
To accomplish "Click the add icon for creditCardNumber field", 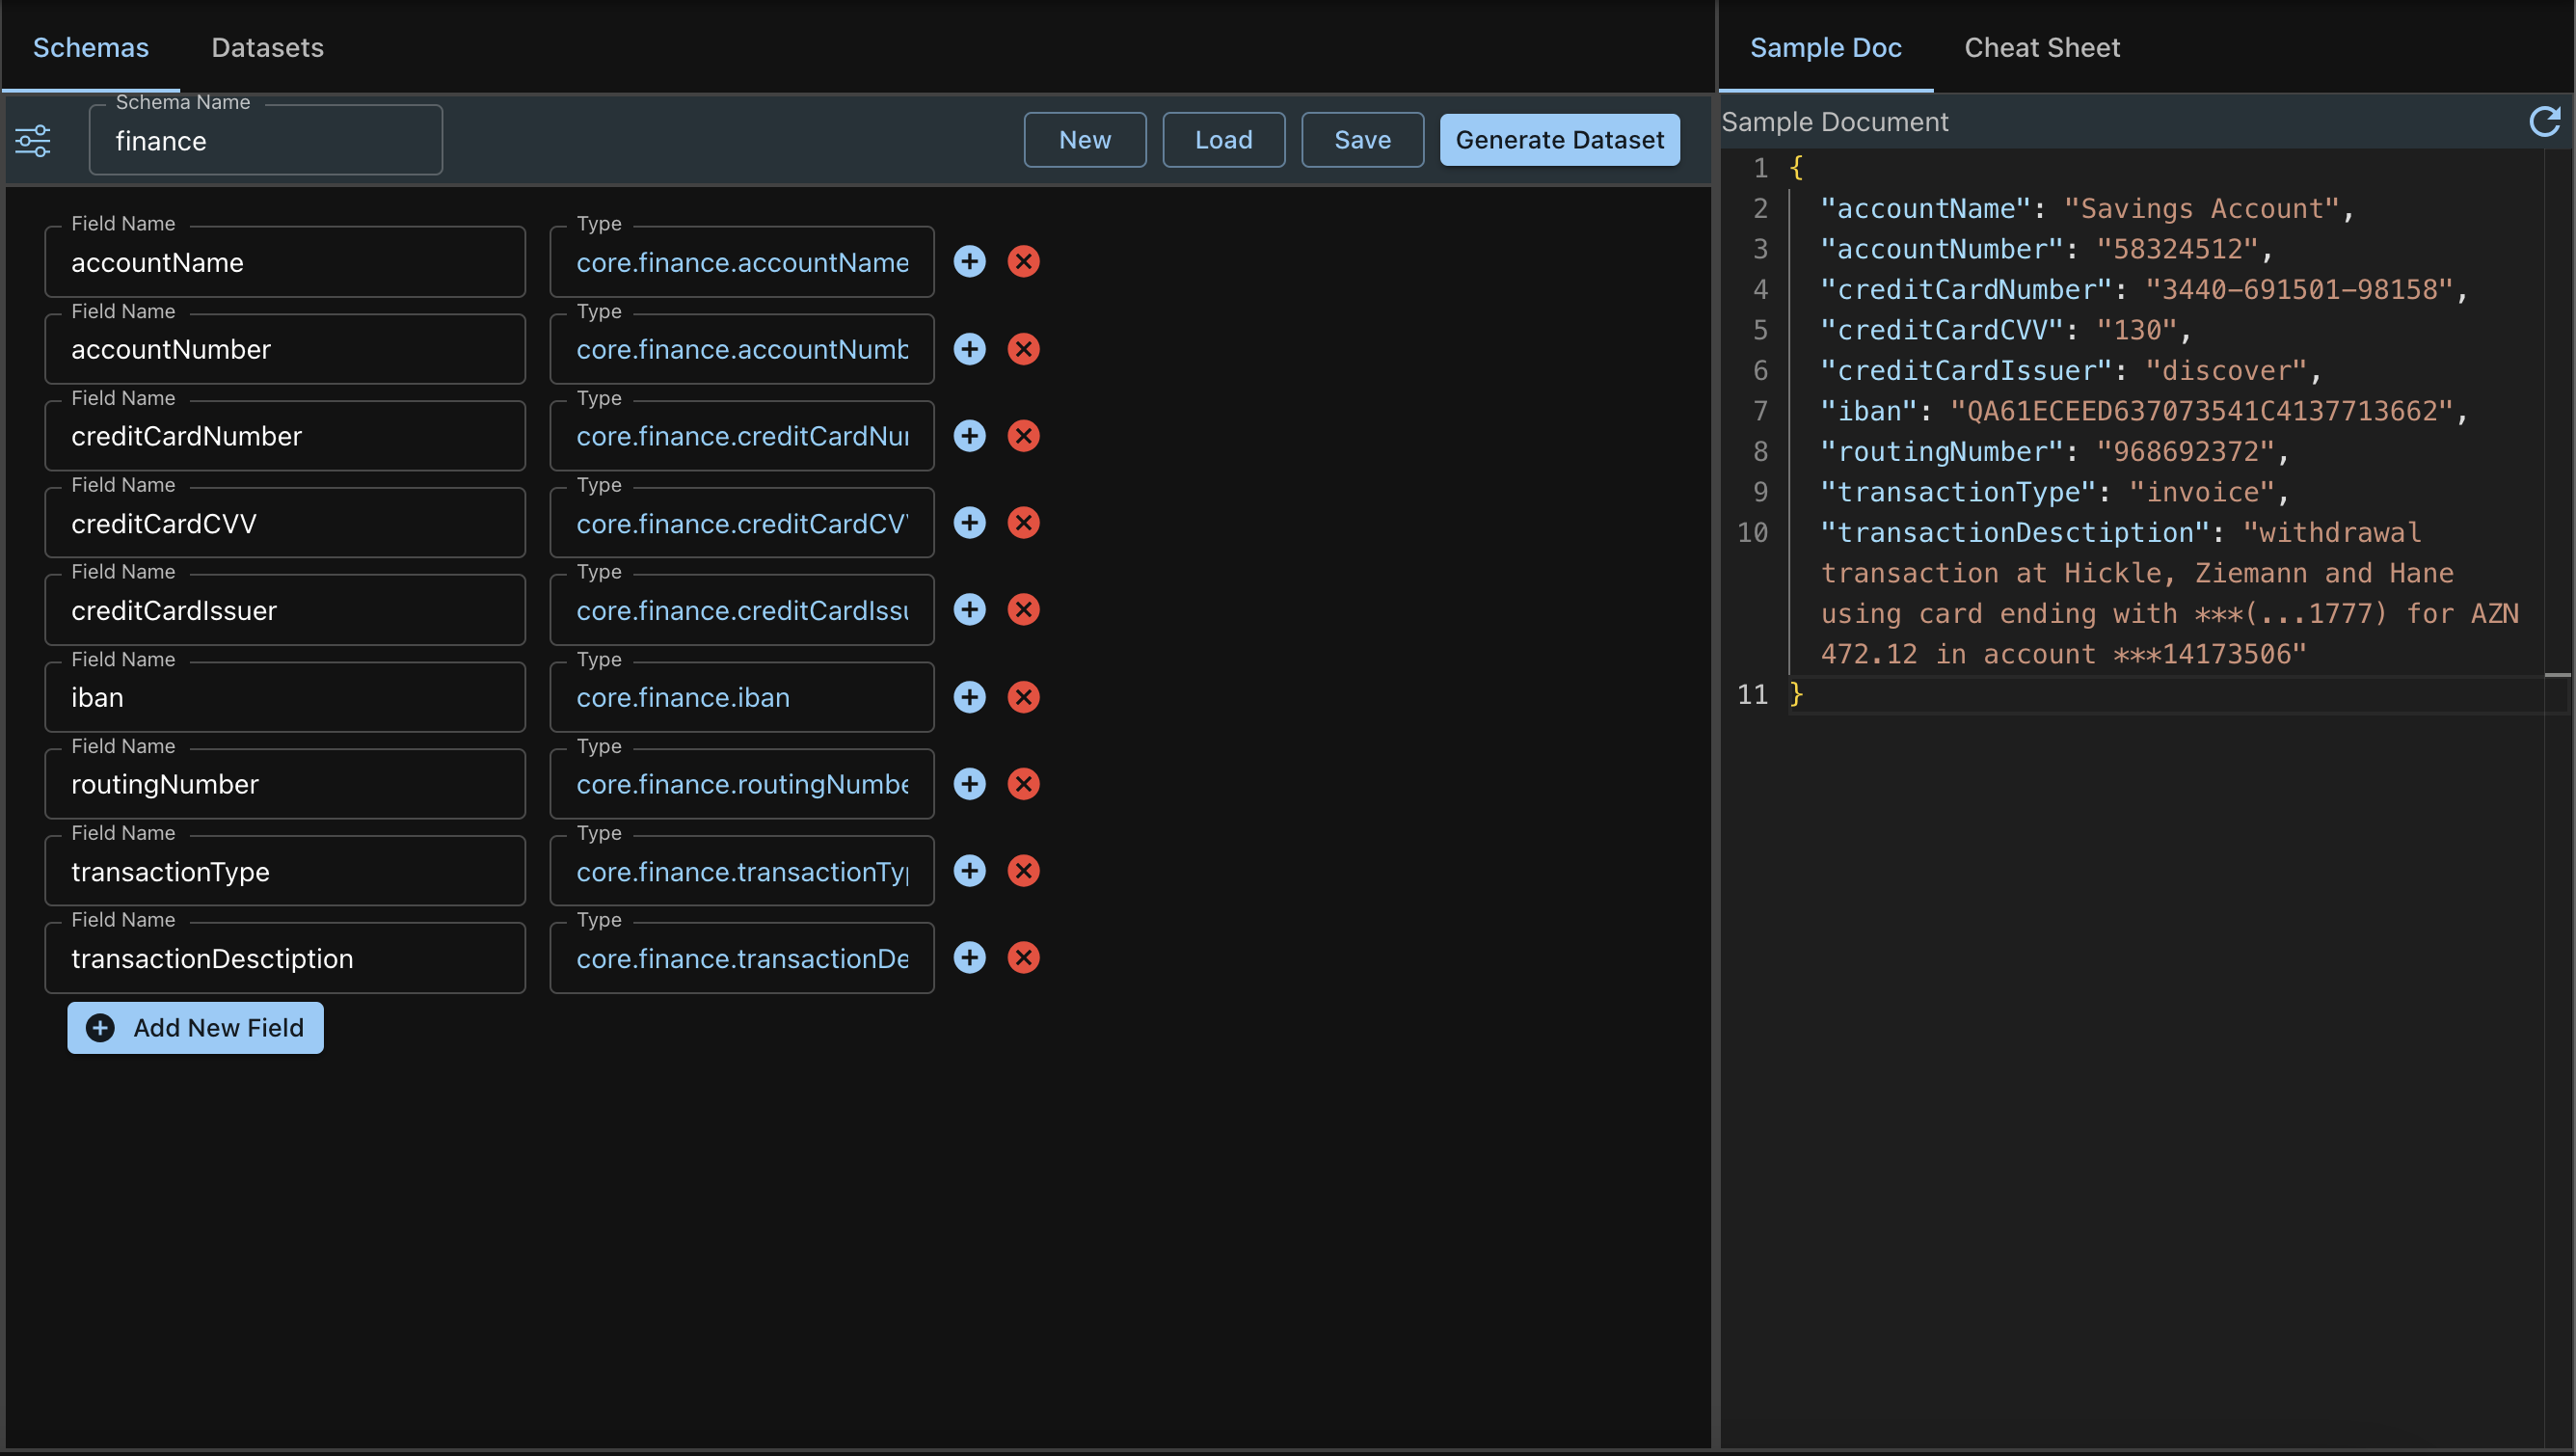I will (x=970, y=435).
